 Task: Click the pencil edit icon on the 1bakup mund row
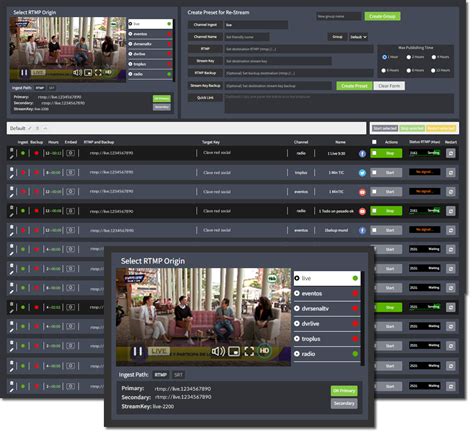pos(12,234)
